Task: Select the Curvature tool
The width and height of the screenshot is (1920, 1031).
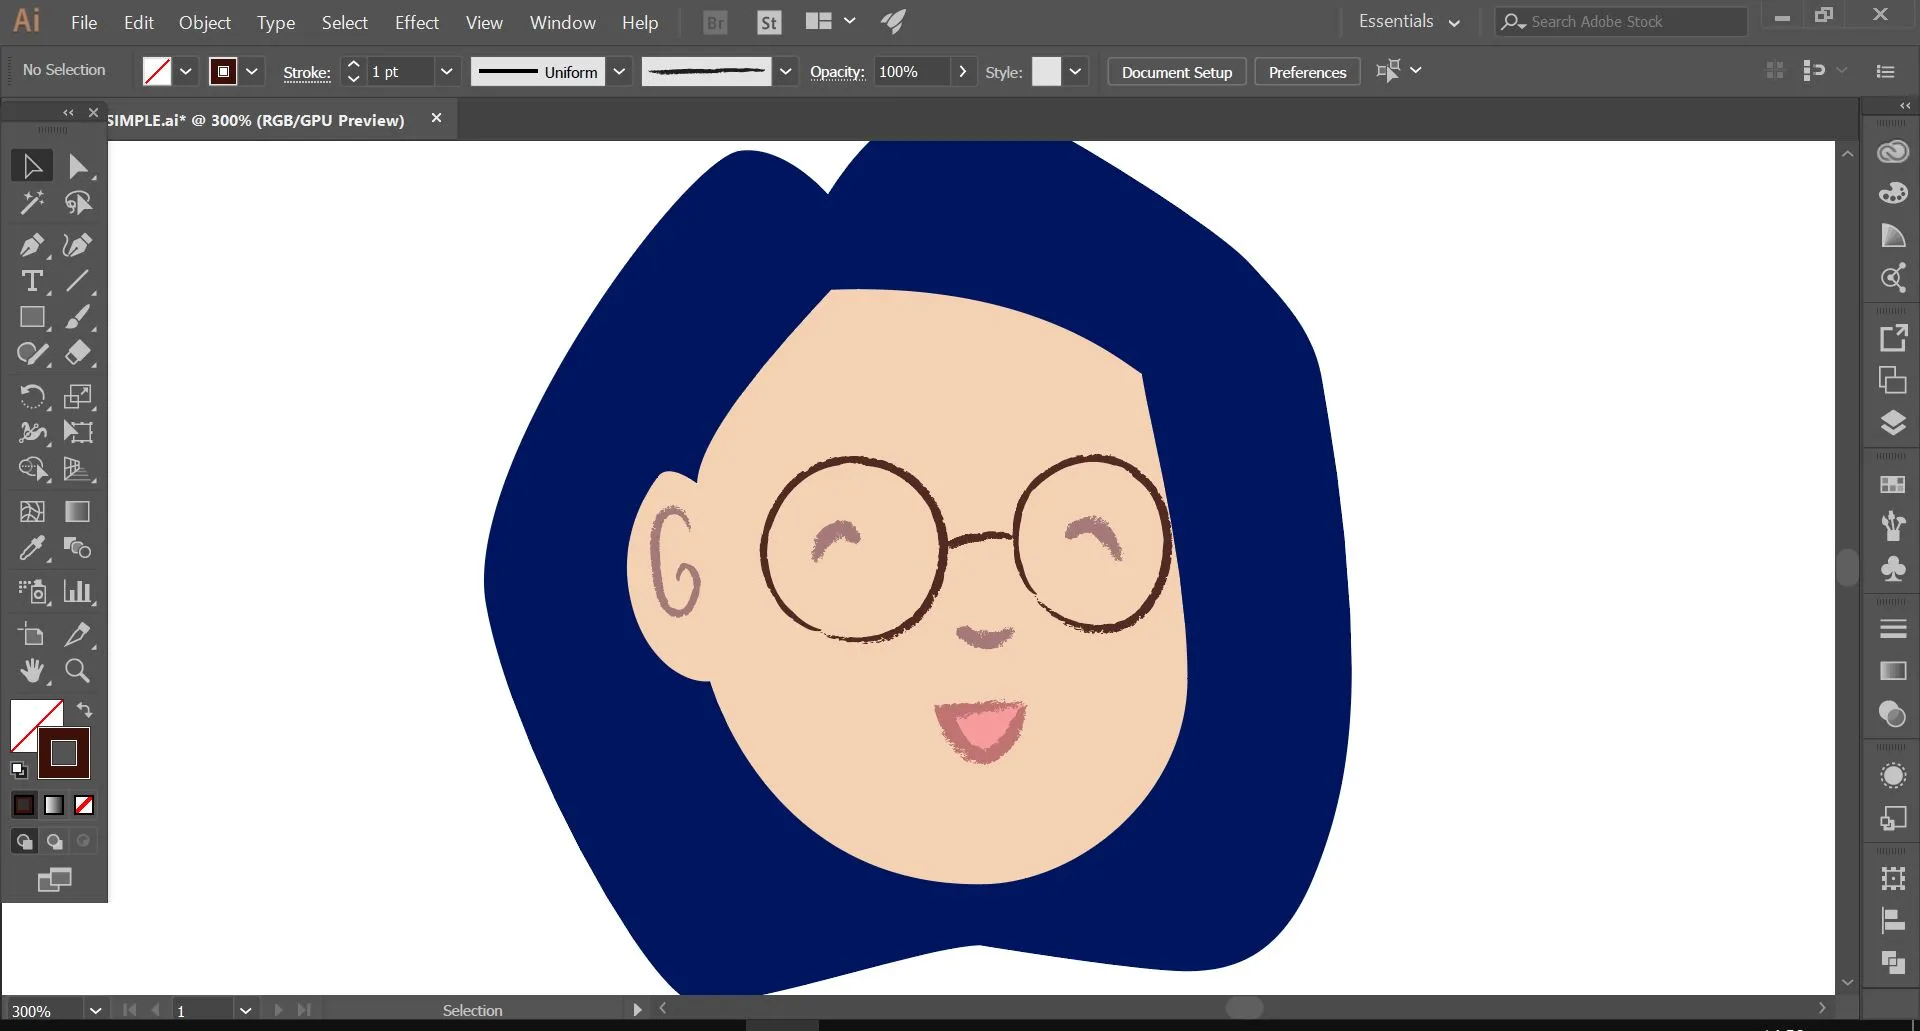Action: point(78,245)
